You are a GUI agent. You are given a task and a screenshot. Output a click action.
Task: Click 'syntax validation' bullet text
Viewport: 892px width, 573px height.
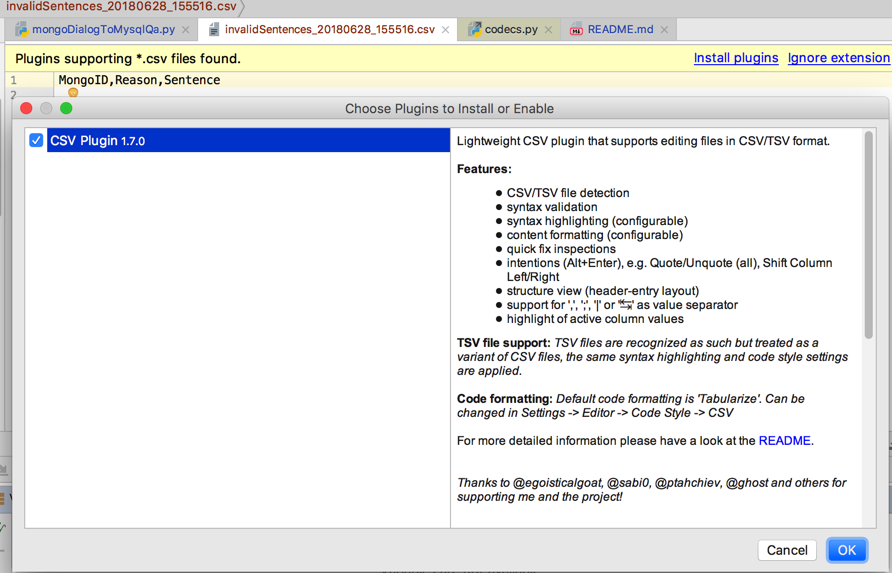click(552, 207)
